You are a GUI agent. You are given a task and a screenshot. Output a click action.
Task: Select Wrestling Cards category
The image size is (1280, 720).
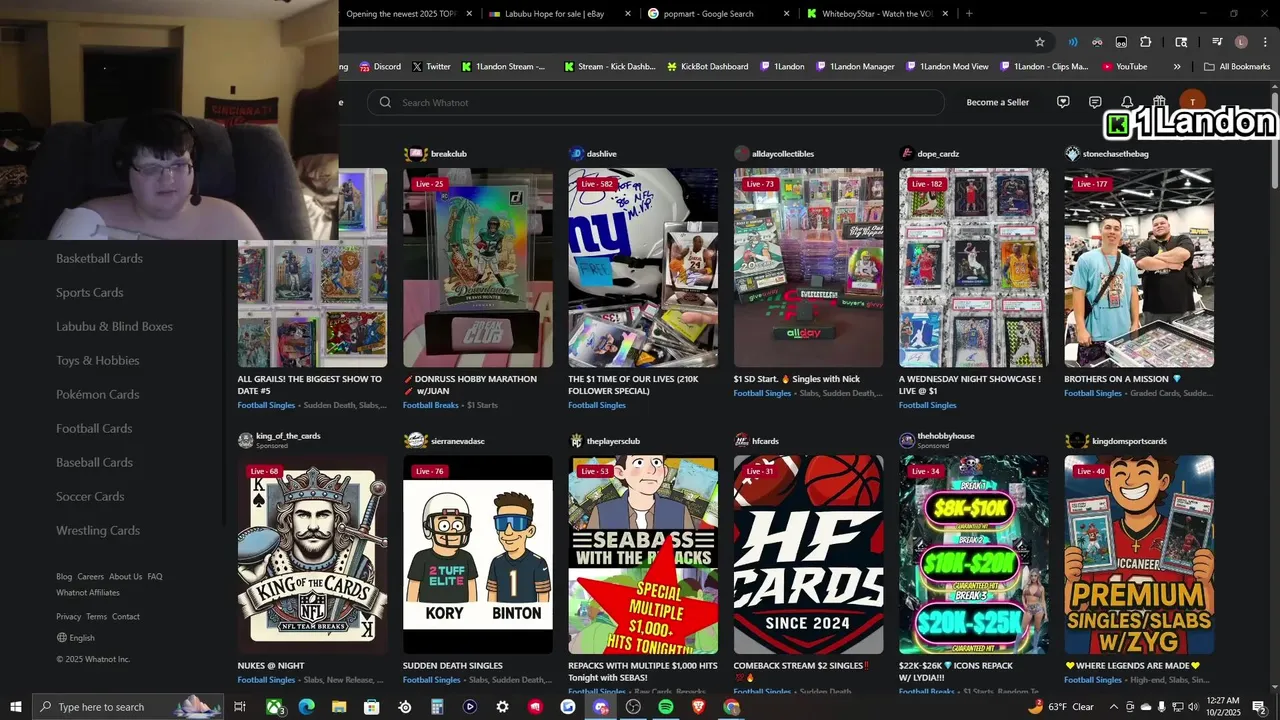tap(98, 530)
